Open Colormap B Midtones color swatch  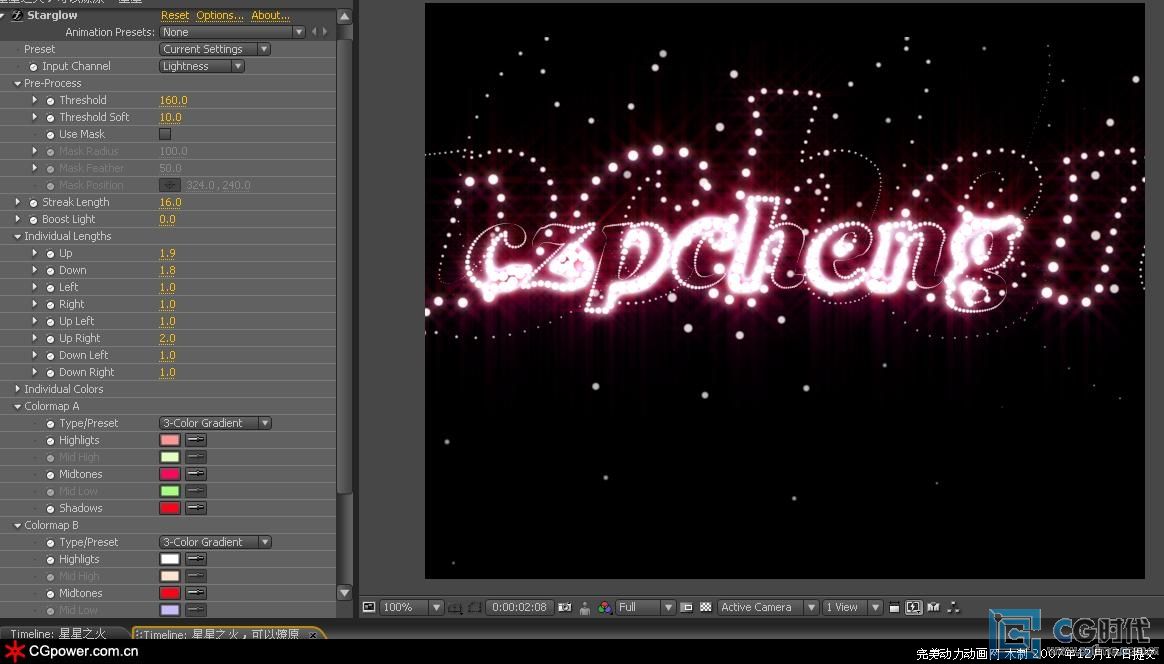(170, 593)
